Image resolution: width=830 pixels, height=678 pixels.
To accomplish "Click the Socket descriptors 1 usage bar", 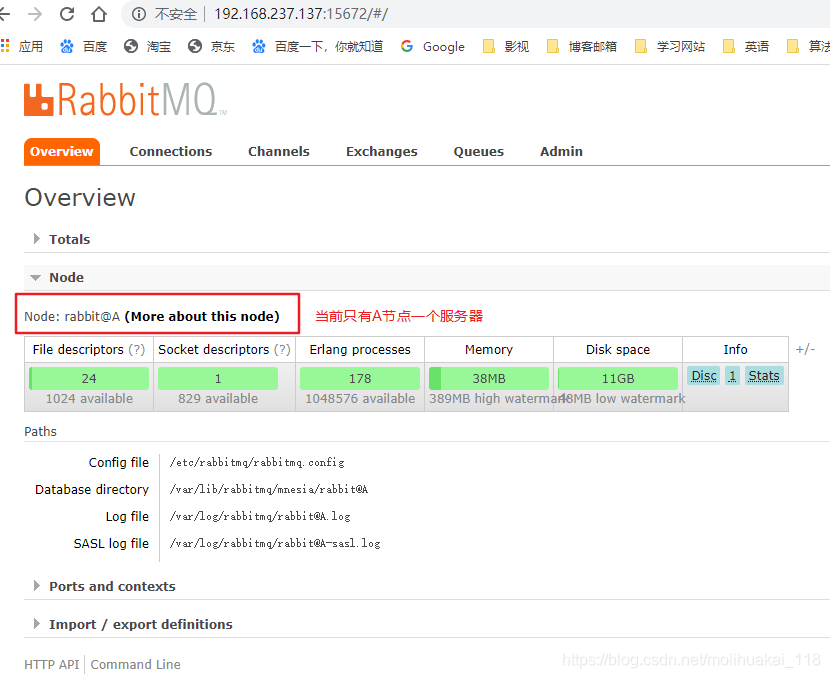I will (x=218, y=378).
